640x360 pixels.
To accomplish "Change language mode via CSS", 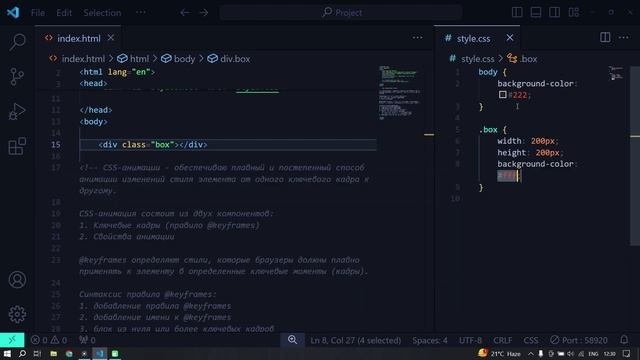I will [x=531, y=340].
